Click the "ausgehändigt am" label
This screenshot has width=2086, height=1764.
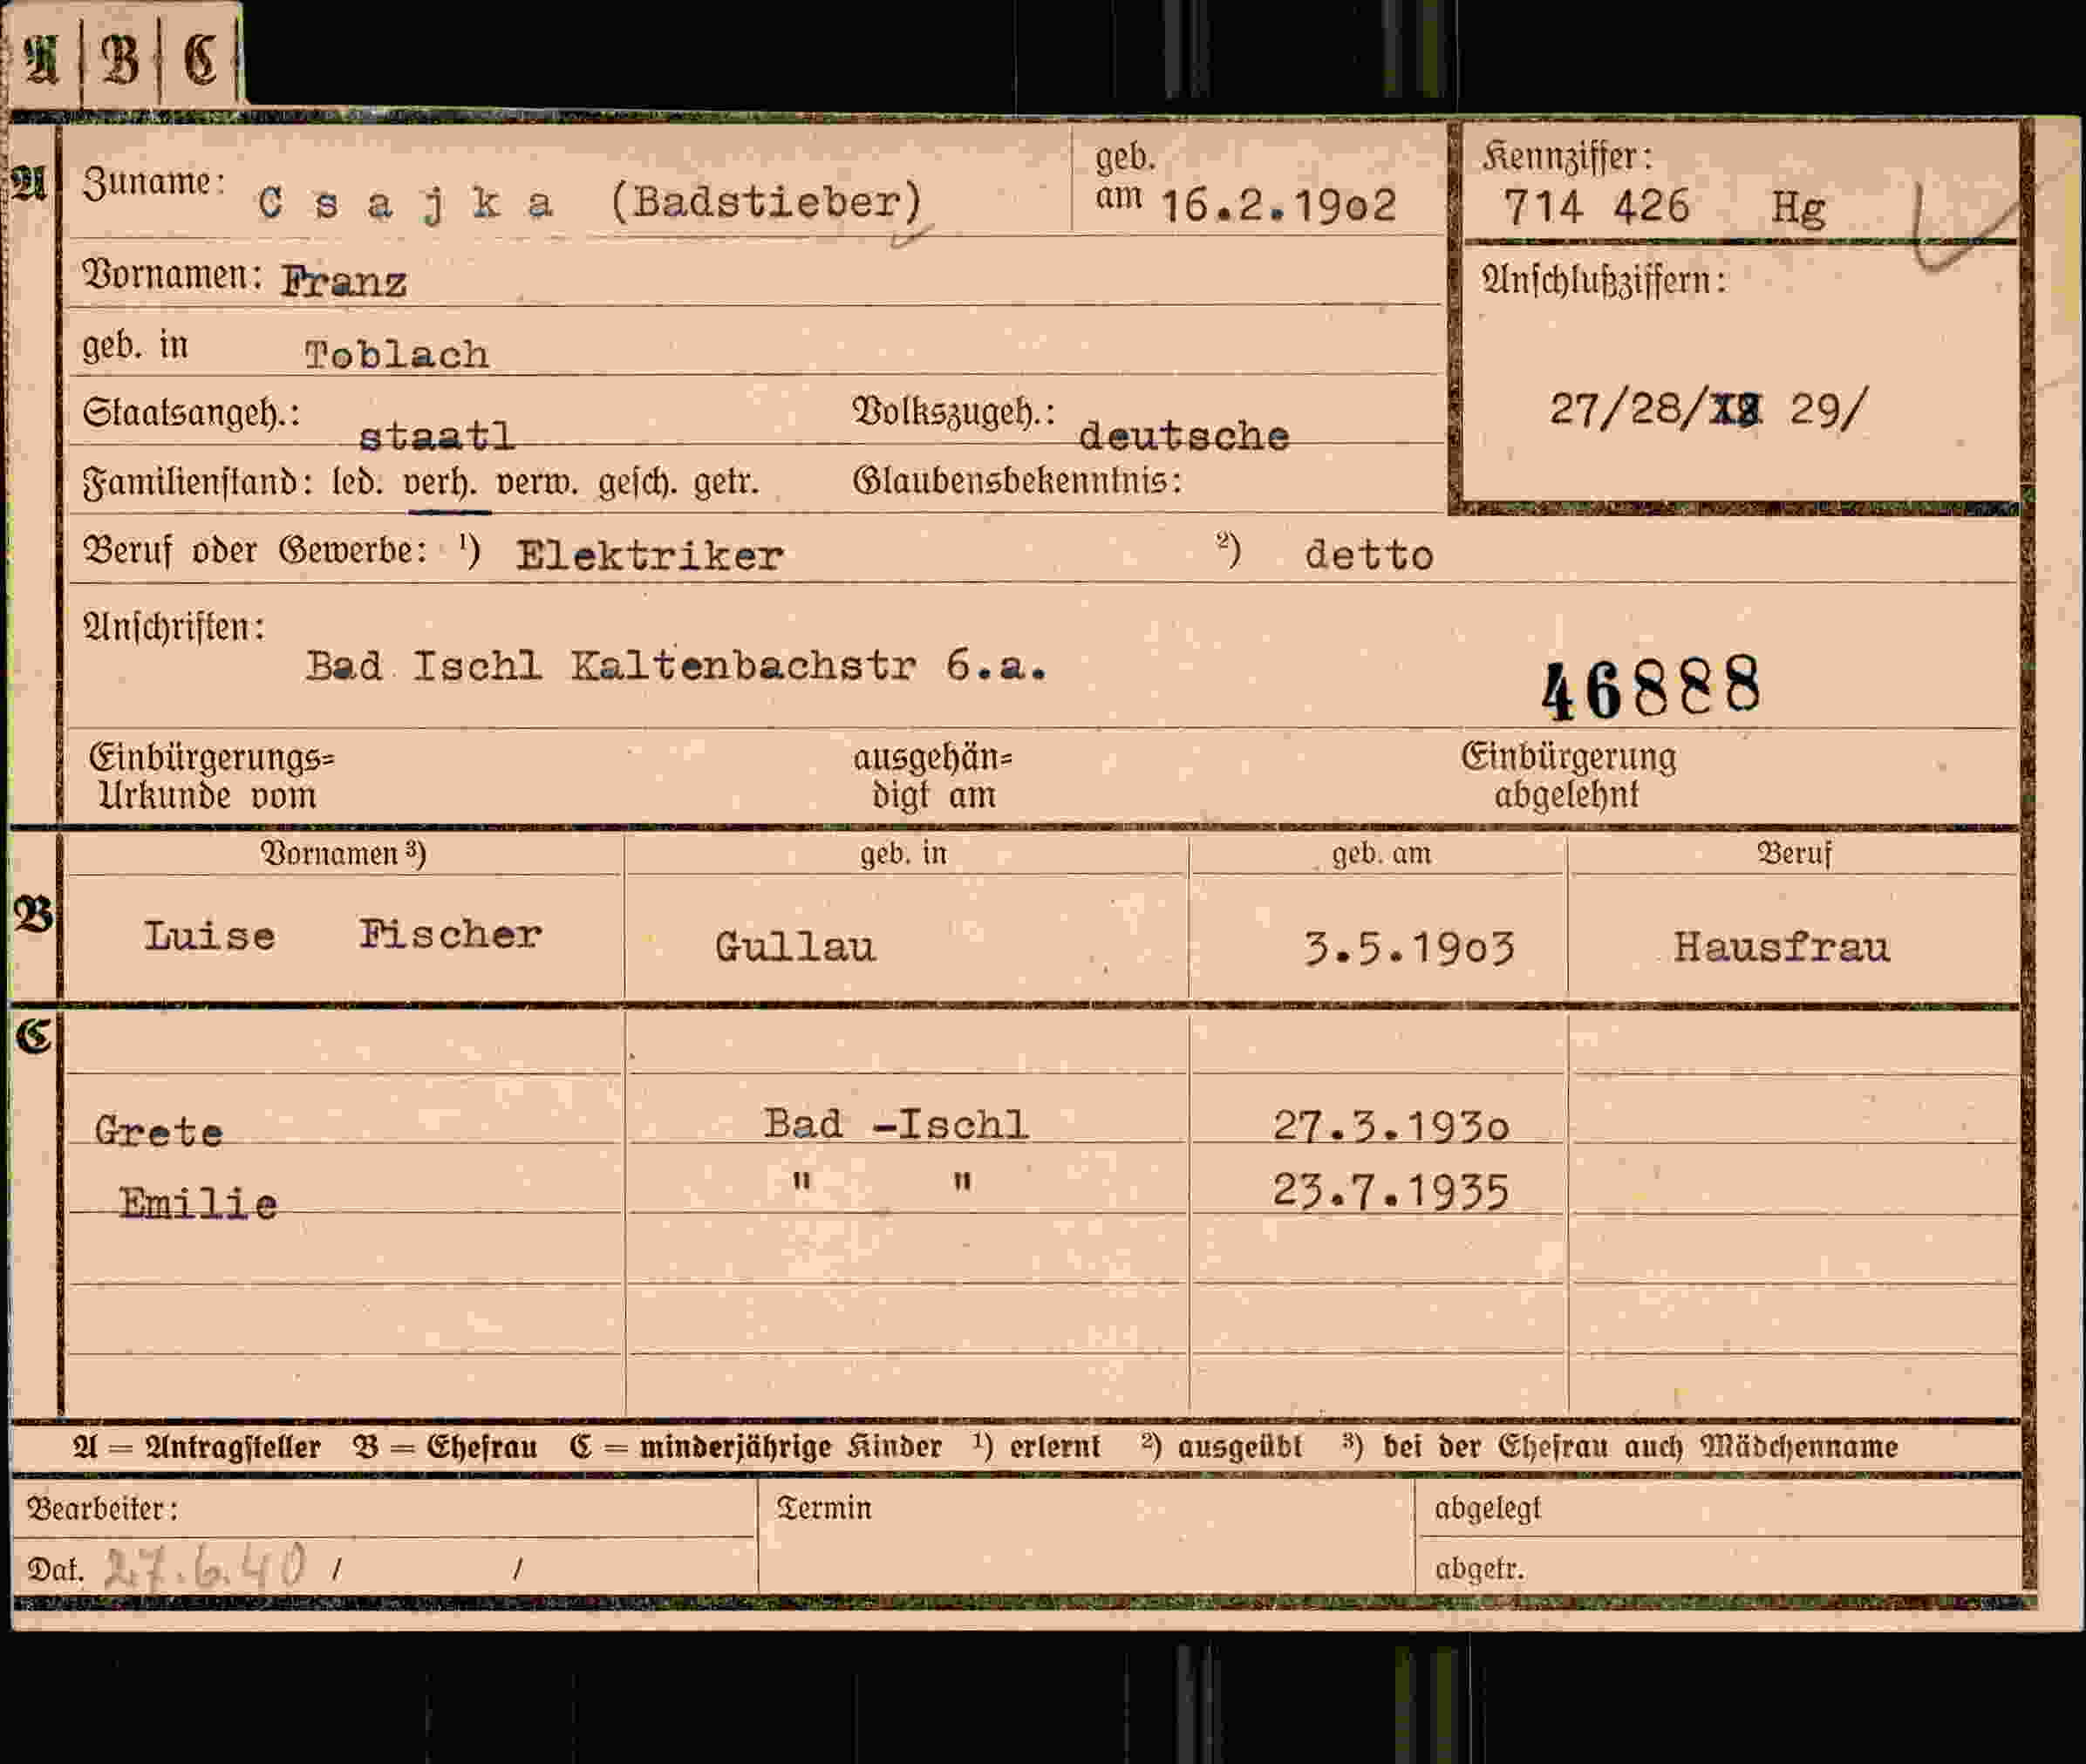point(932,776)
